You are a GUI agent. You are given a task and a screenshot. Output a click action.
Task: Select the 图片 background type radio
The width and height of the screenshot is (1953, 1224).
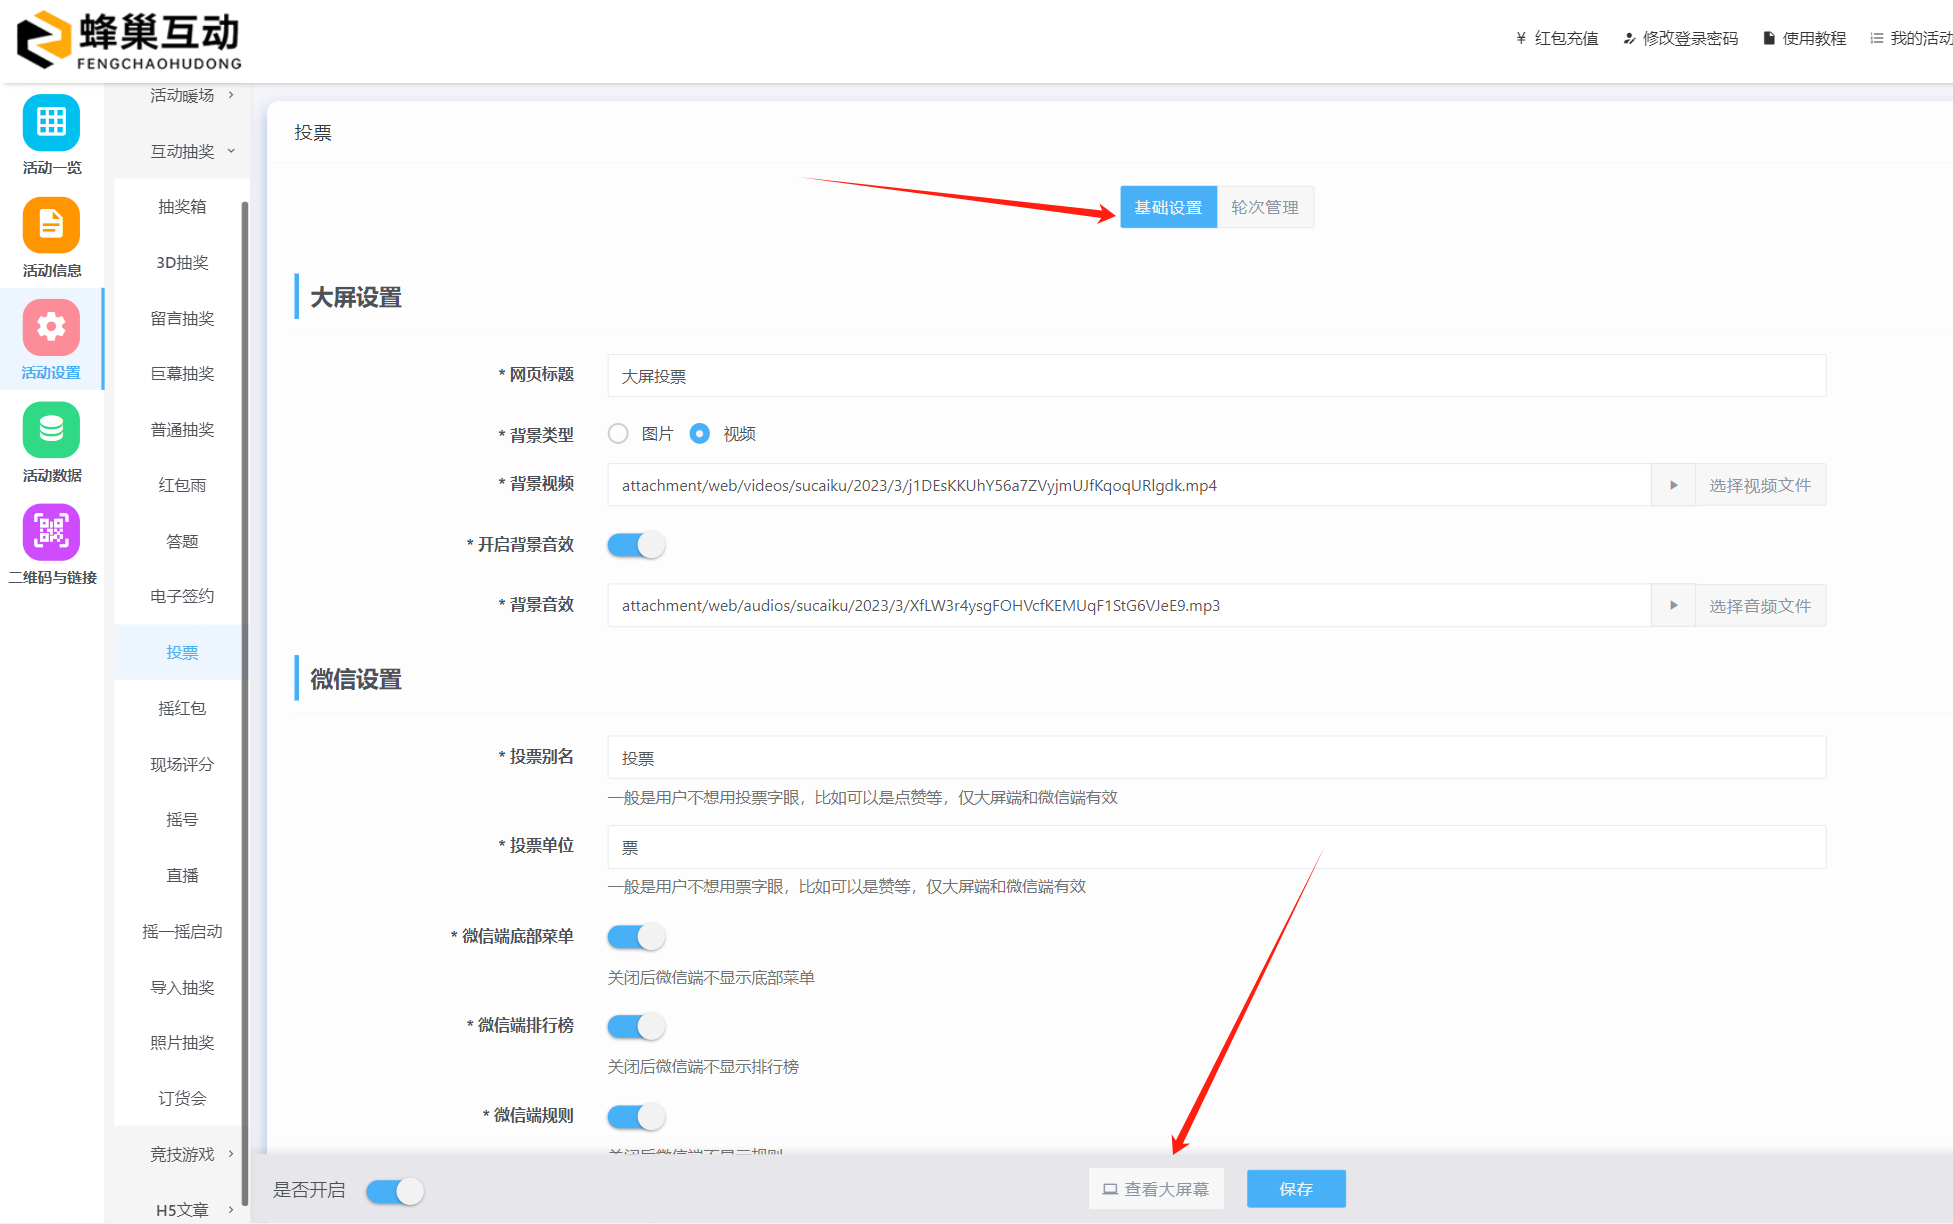[x=618, y=433]
